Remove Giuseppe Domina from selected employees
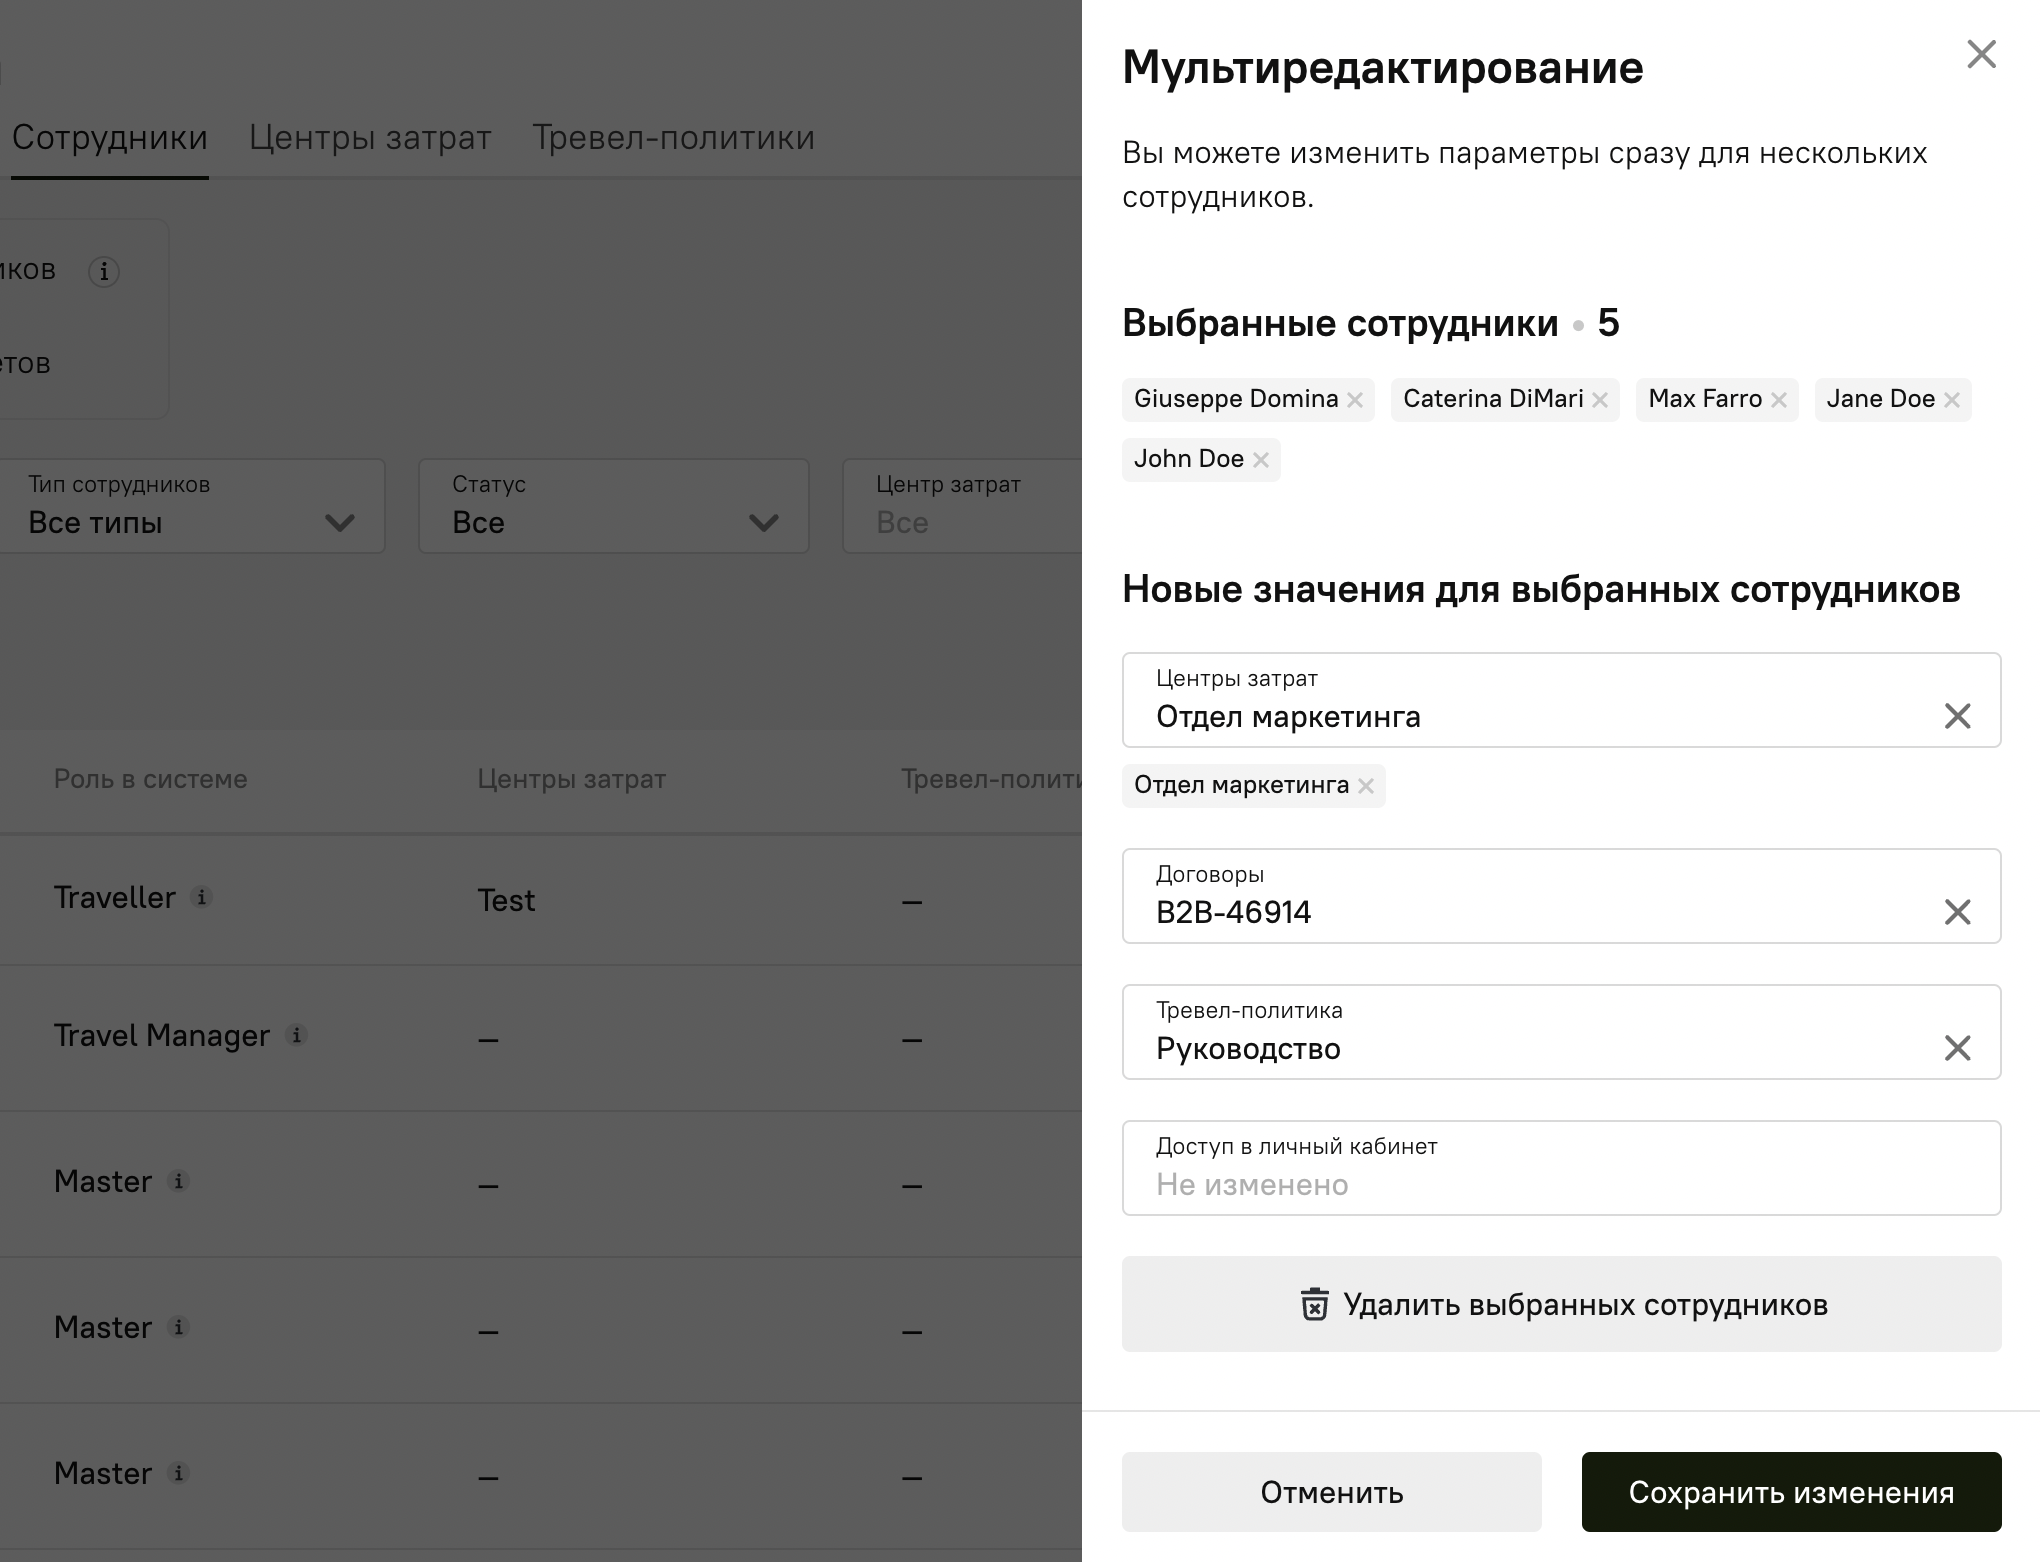Screen dimensions: 2040x1562 pyautogui.click(x=1355, y=400)
